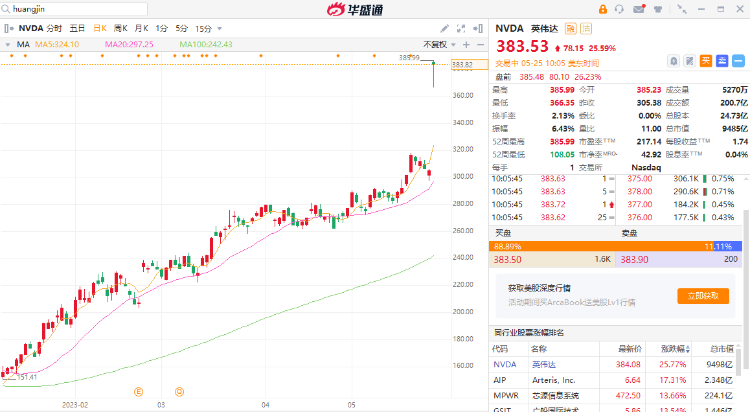Set a price alert bell icon
Viewport: 750px width, 412px height.
click(673, 61)
